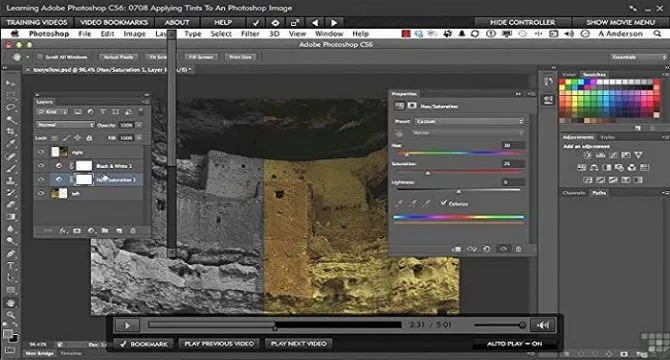The height and width of the screenshot is (360, 670).
Task: Click the Hue value input field
Action: (514, 146)
